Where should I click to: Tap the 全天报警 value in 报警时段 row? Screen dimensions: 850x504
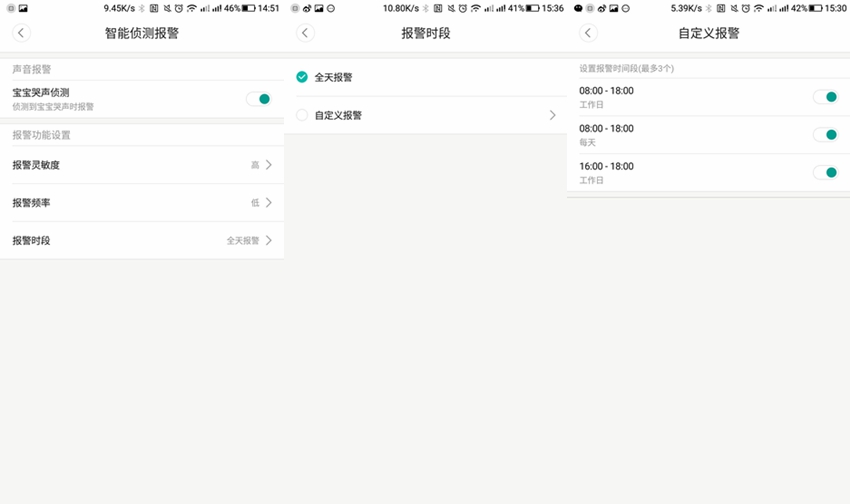tap(242, 241)
